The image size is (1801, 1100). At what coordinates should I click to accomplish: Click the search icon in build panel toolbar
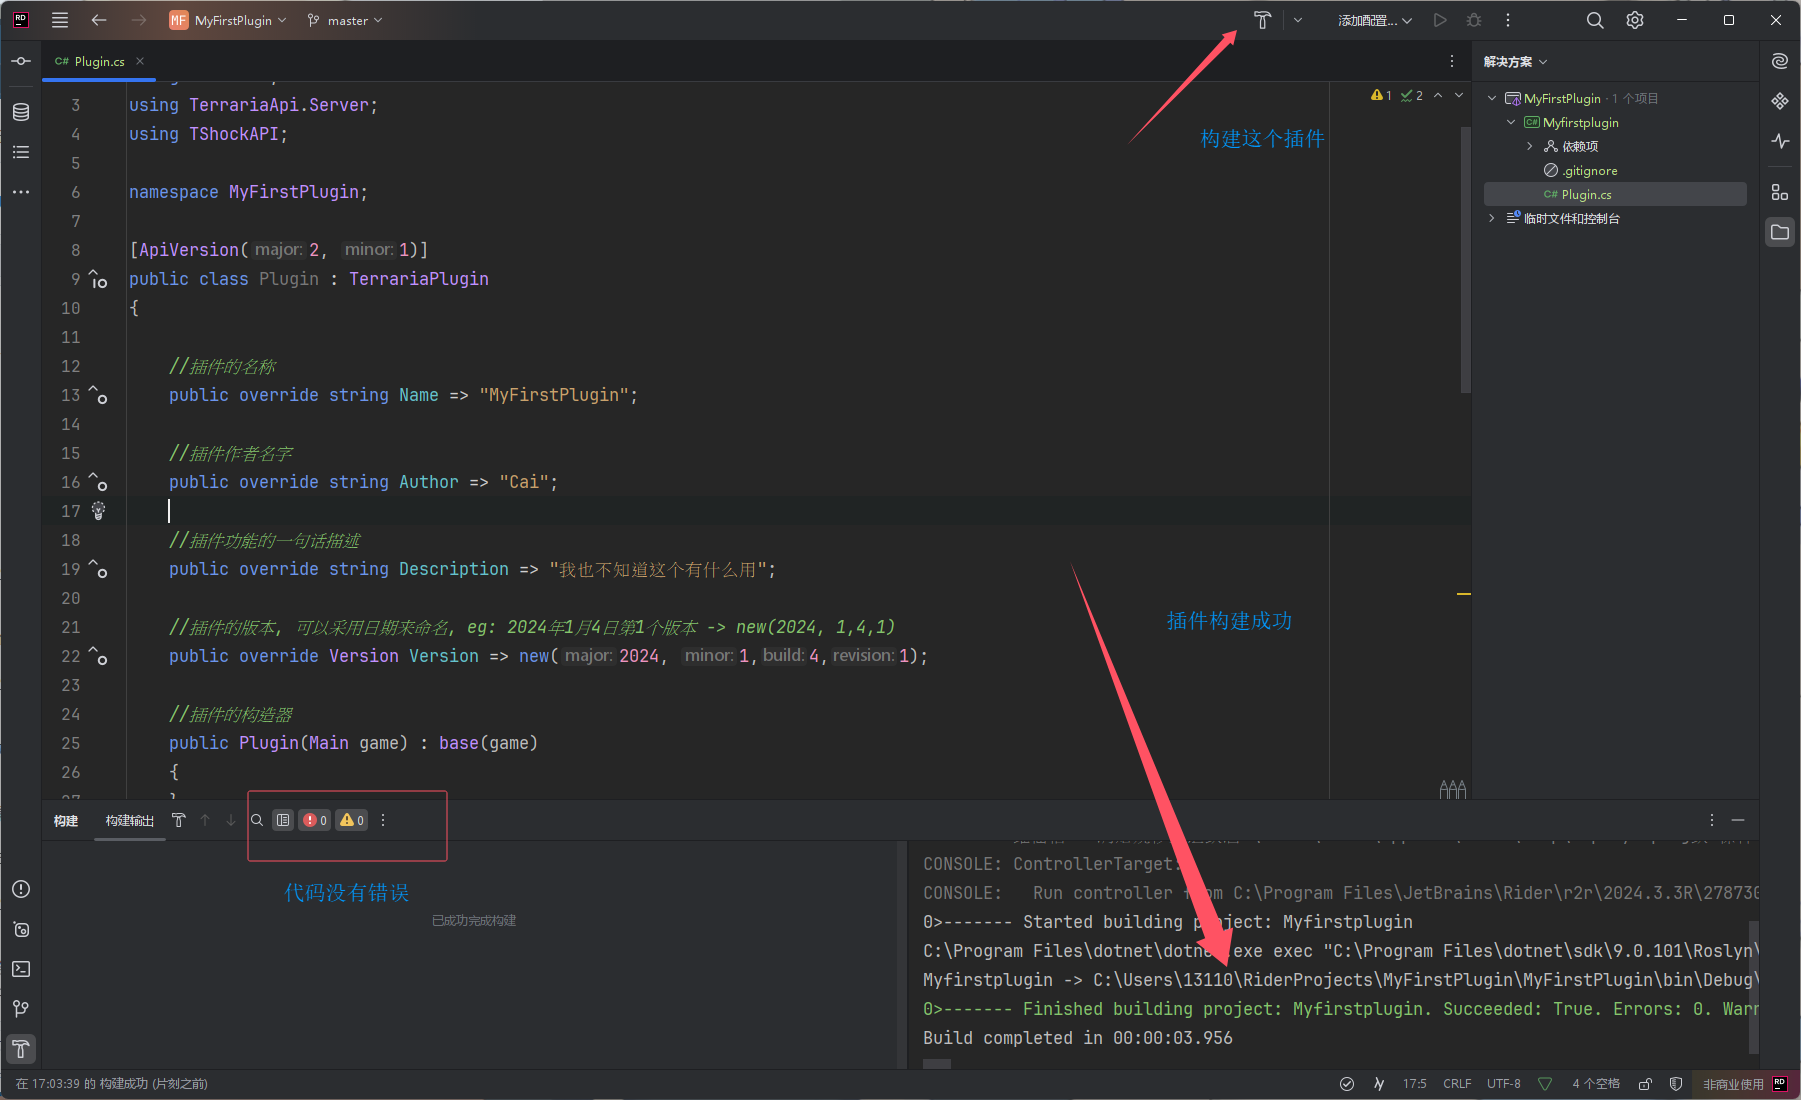(x=257, y=820)
